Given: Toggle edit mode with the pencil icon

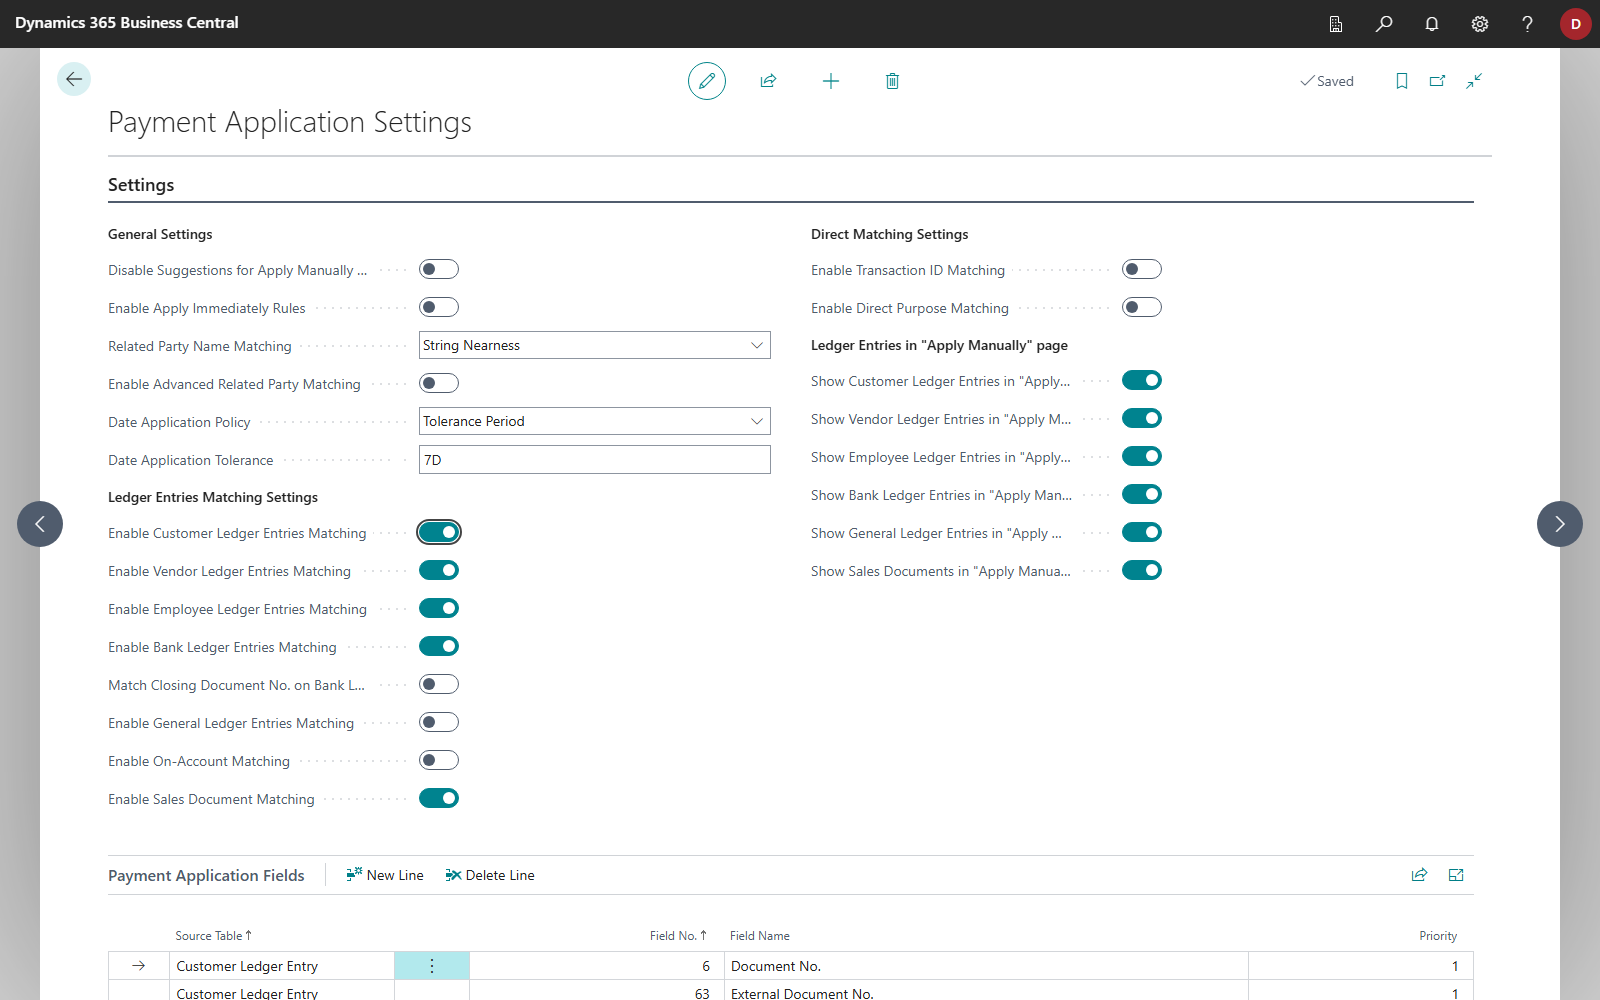Looking at the screenshot, I should tap(707, 81).
